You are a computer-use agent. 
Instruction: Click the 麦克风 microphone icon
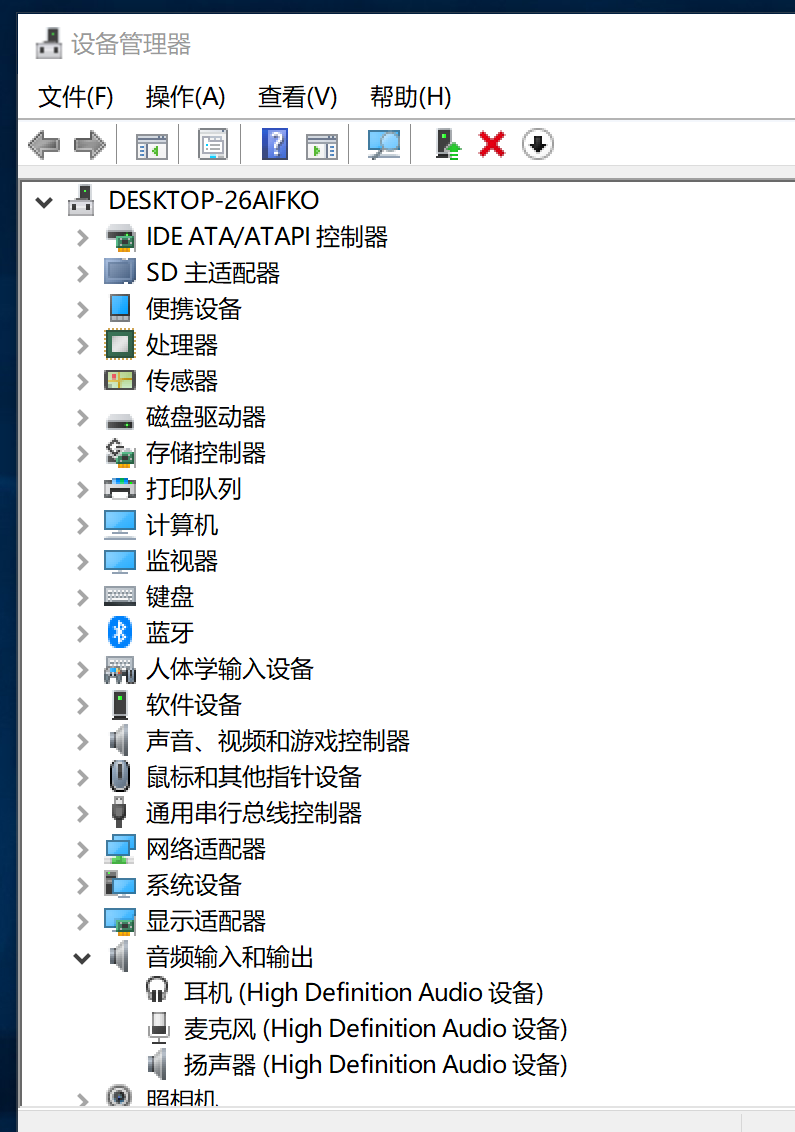pyautogui.click(x=159, y=1028)
